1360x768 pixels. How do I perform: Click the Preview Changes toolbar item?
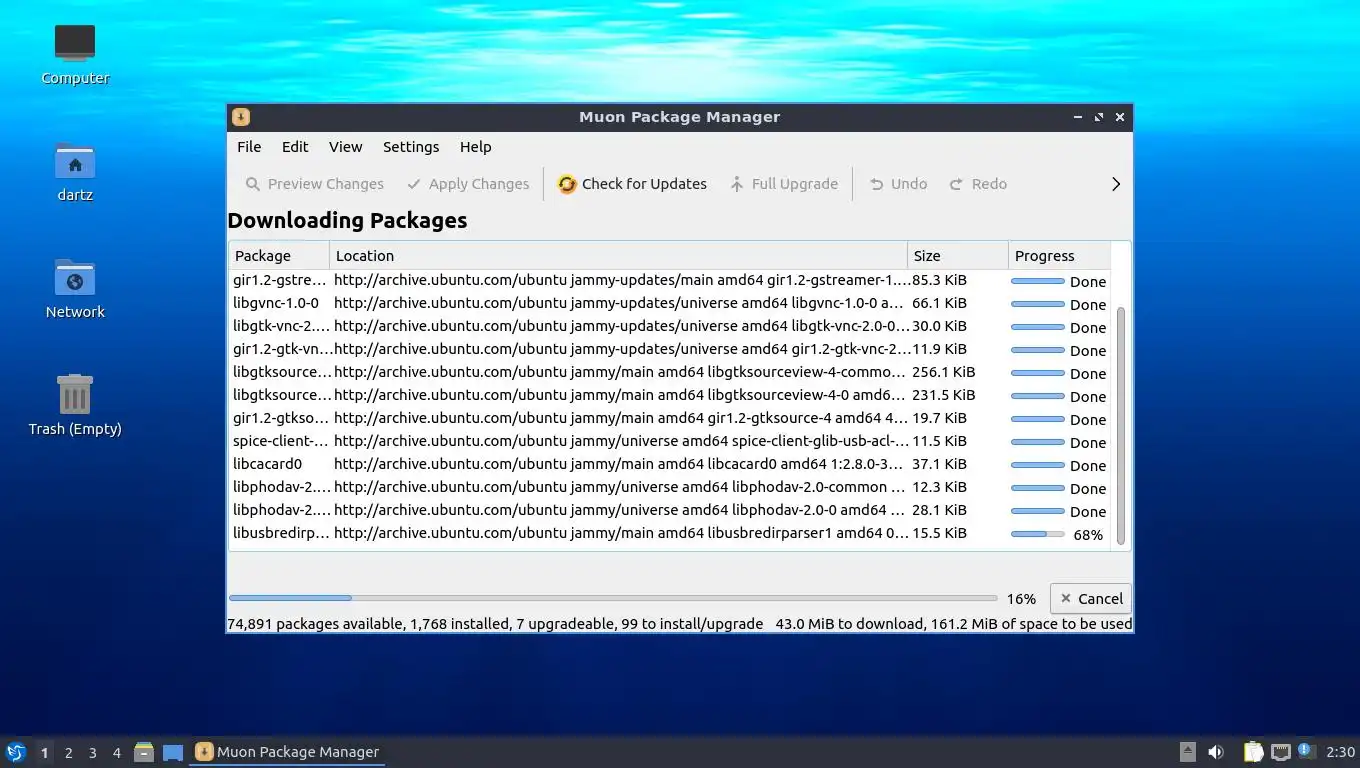click(314, 184)
